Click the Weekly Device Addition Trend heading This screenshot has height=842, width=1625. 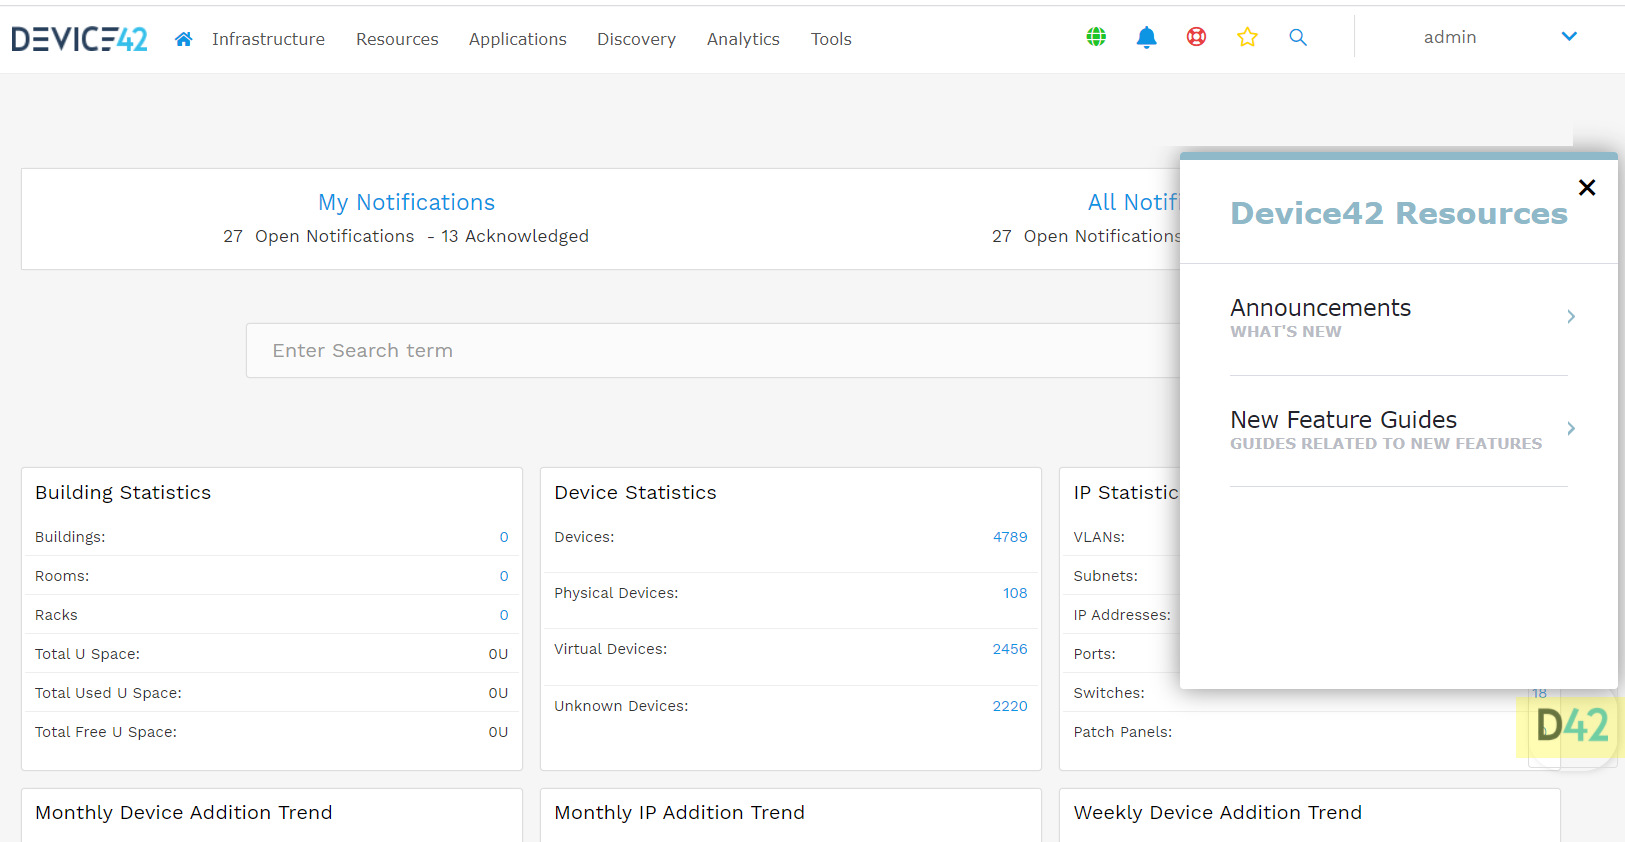[1218, 813]
